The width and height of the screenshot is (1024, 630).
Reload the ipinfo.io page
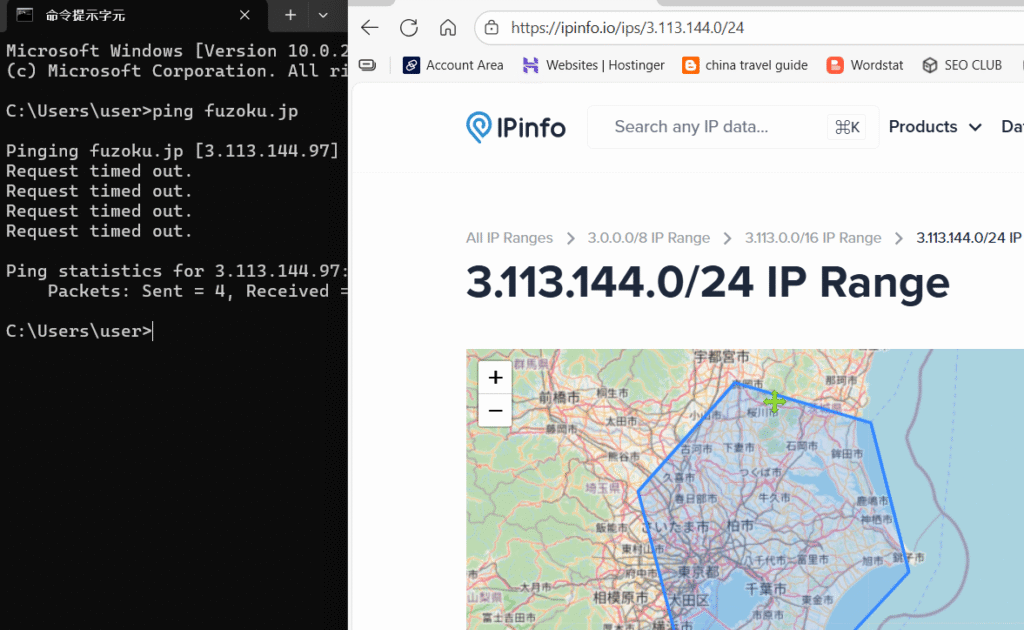[x=409, y=28]
